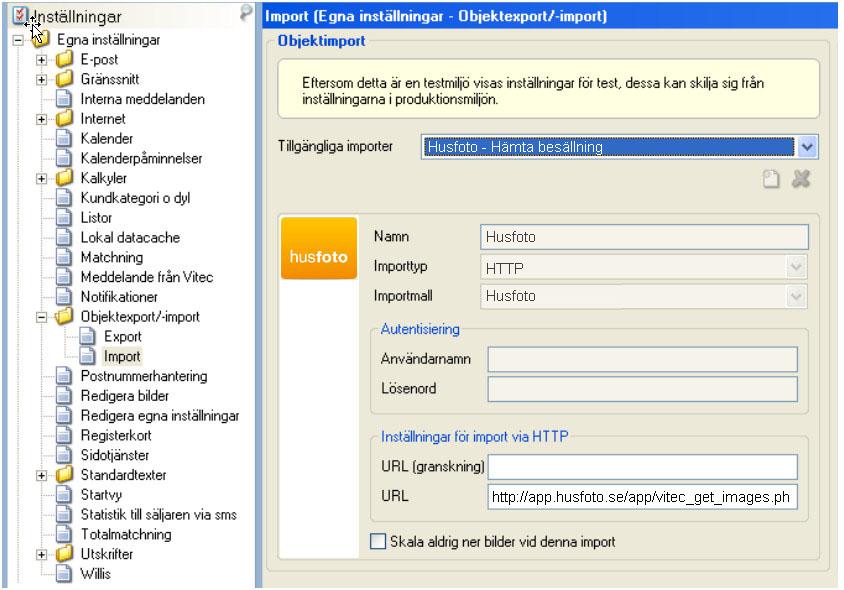Open the Tillgängliga importer dropdown

(807, 147)
